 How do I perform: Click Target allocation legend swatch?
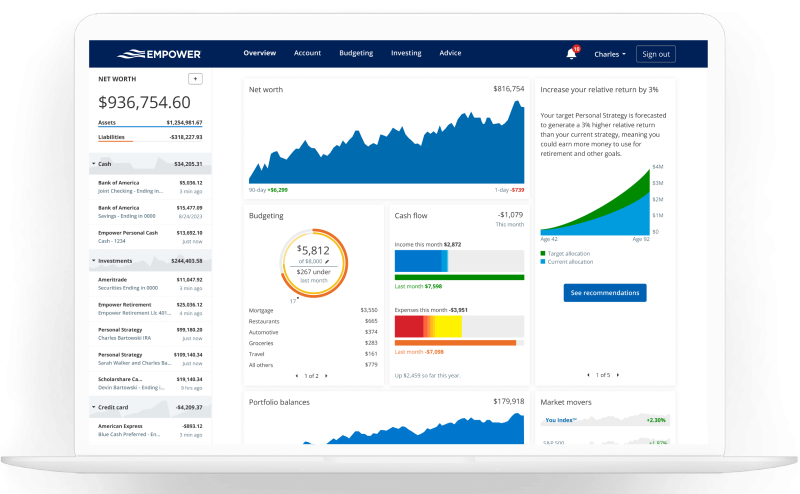[543, 254]
